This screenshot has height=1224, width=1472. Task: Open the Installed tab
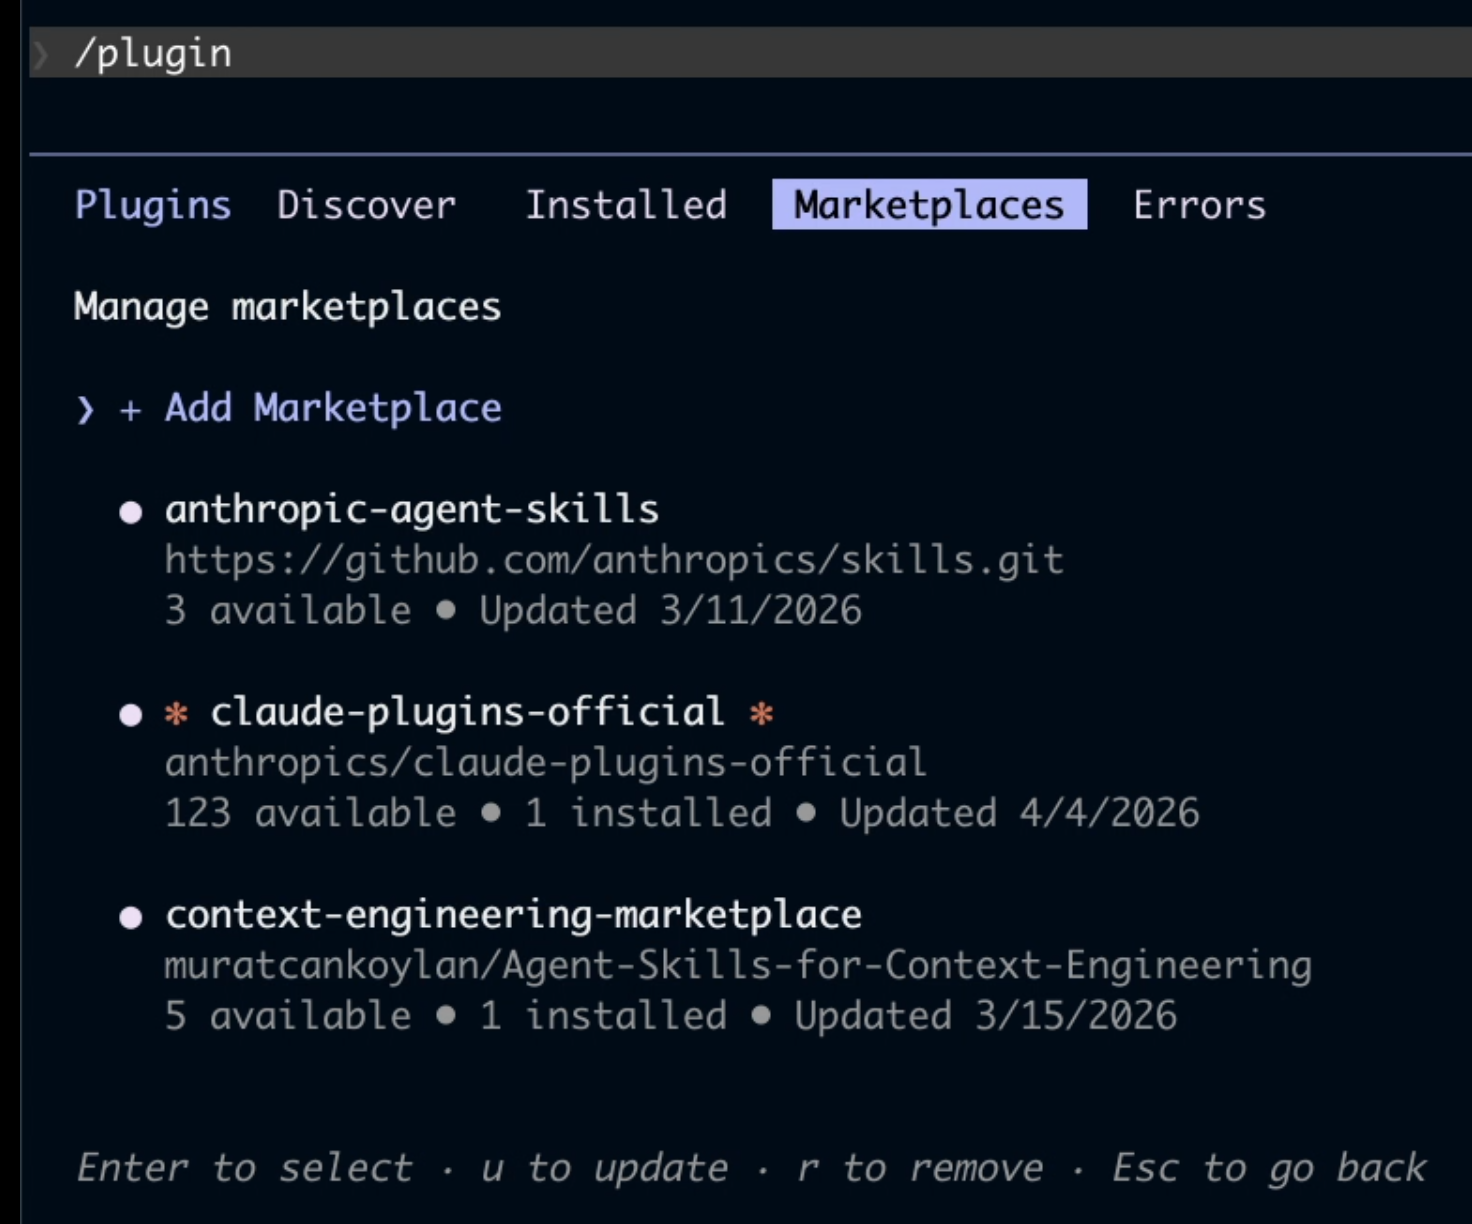tap(626, 205)
